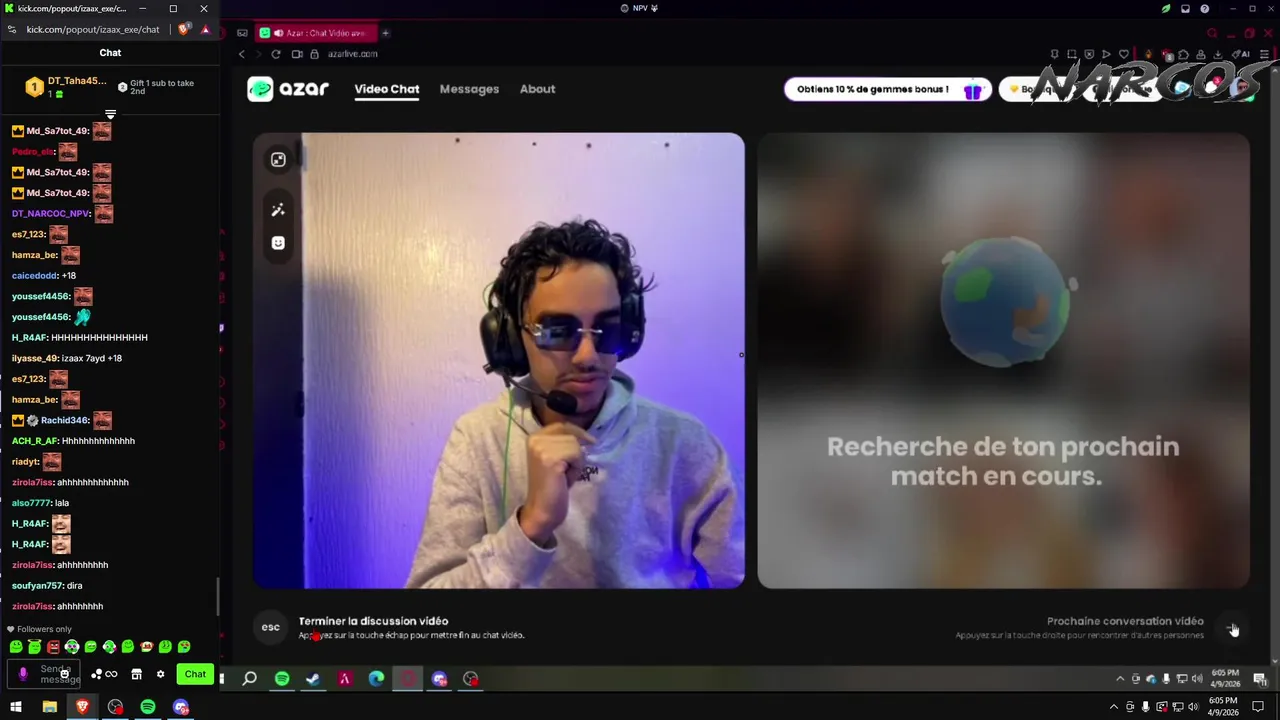Click the Brave Rewards triangle icon

click(205, 29)
